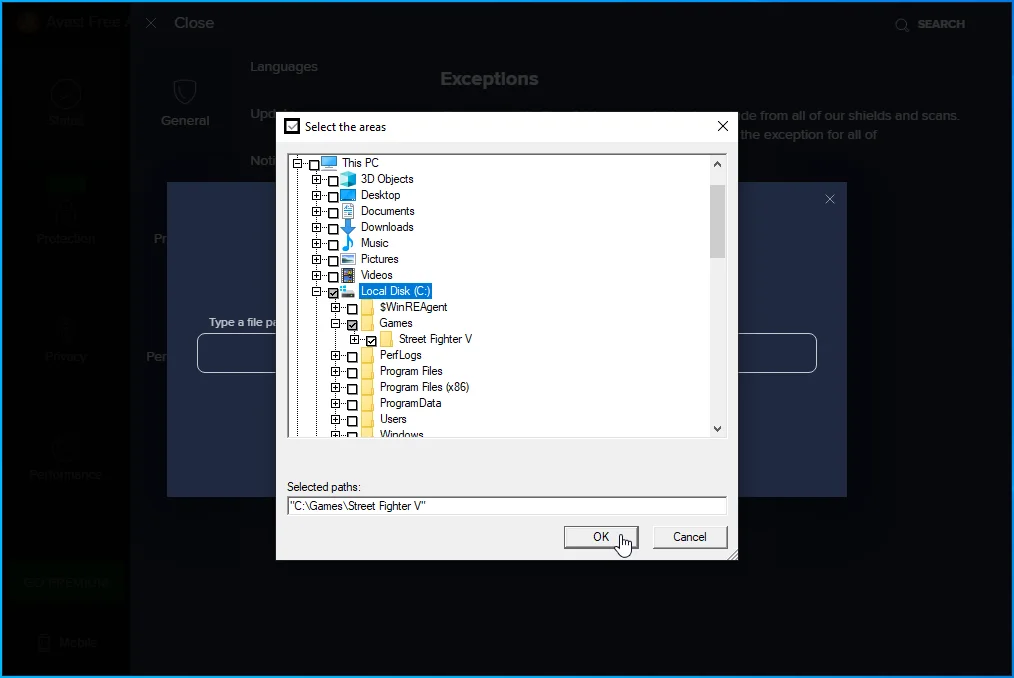Screen dimensions: 1014x678
Task: Check the 3D Objects checkbox
Action: [333, 180]
